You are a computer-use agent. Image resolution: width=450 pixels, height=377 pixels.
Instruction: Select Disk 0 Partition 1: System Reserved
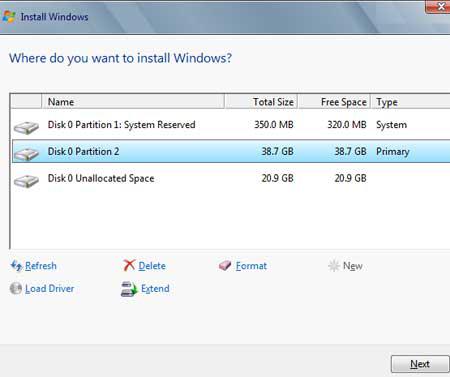click(121, 125)
